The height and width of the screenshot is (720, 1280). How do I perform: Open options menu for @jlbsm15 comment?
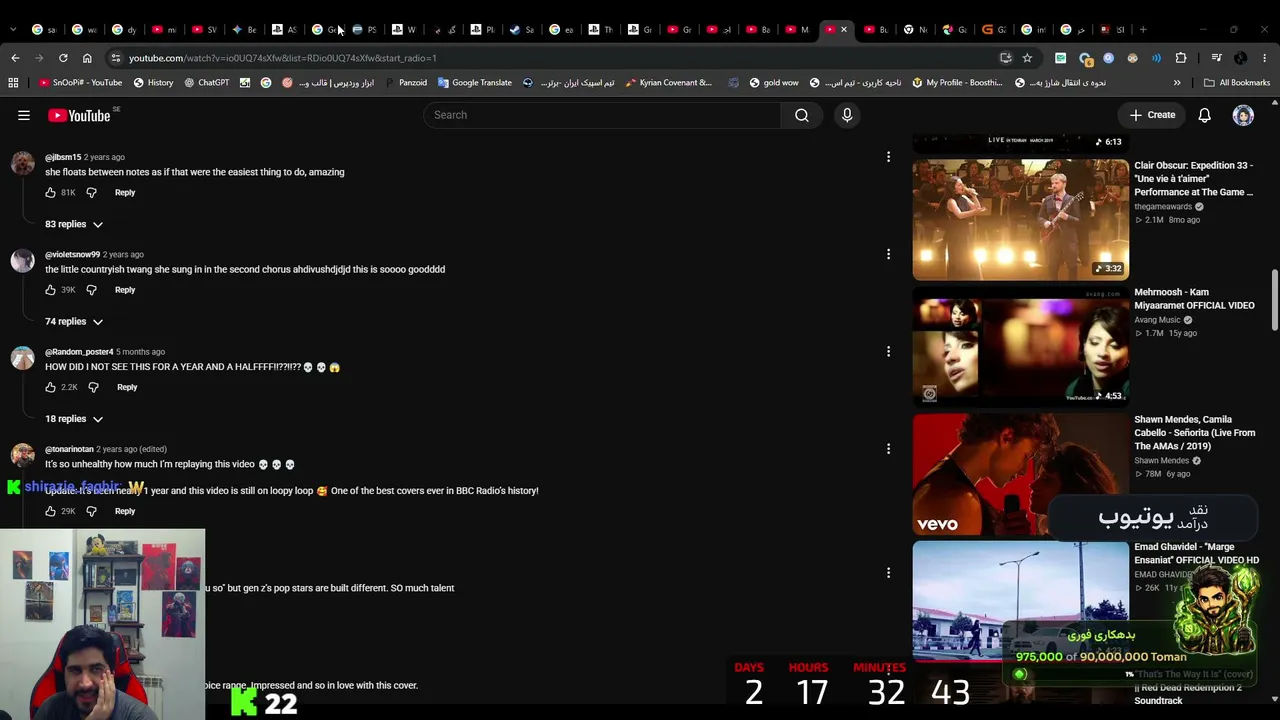pyautogui.click(x=888, y=157)
